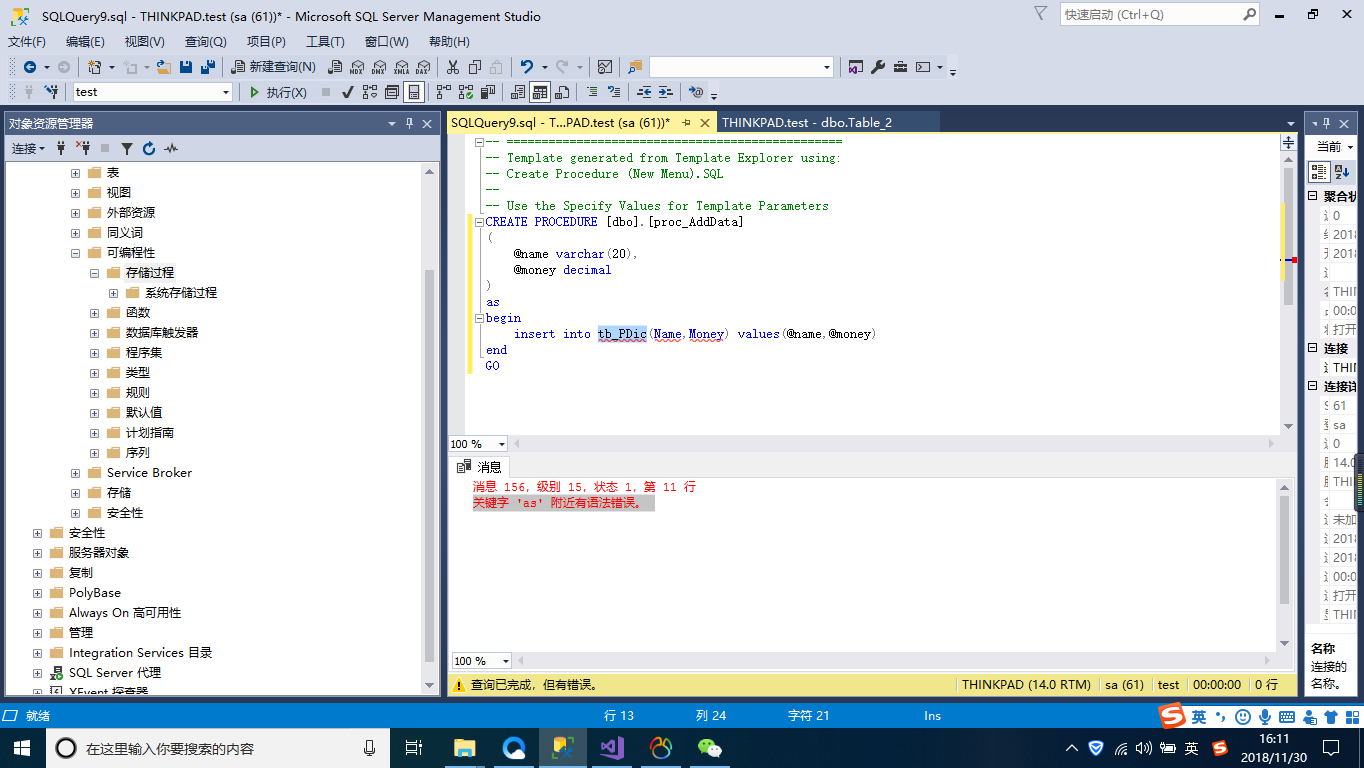This screenshot has height=768, width=1364.
Task: Switch output to Results to Grid
Action: coord(540,92)
